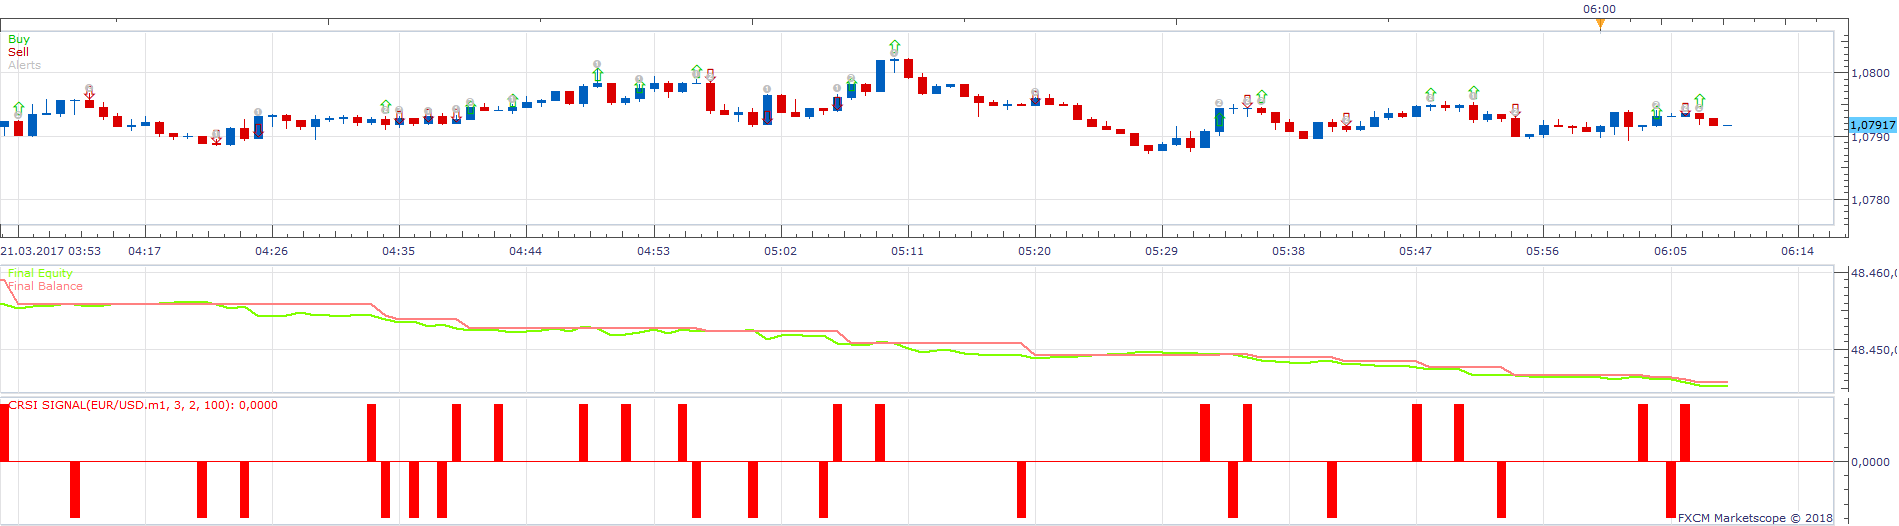Click the tall buy arrow between 04:44 and 04:53

tap(597, 74)
